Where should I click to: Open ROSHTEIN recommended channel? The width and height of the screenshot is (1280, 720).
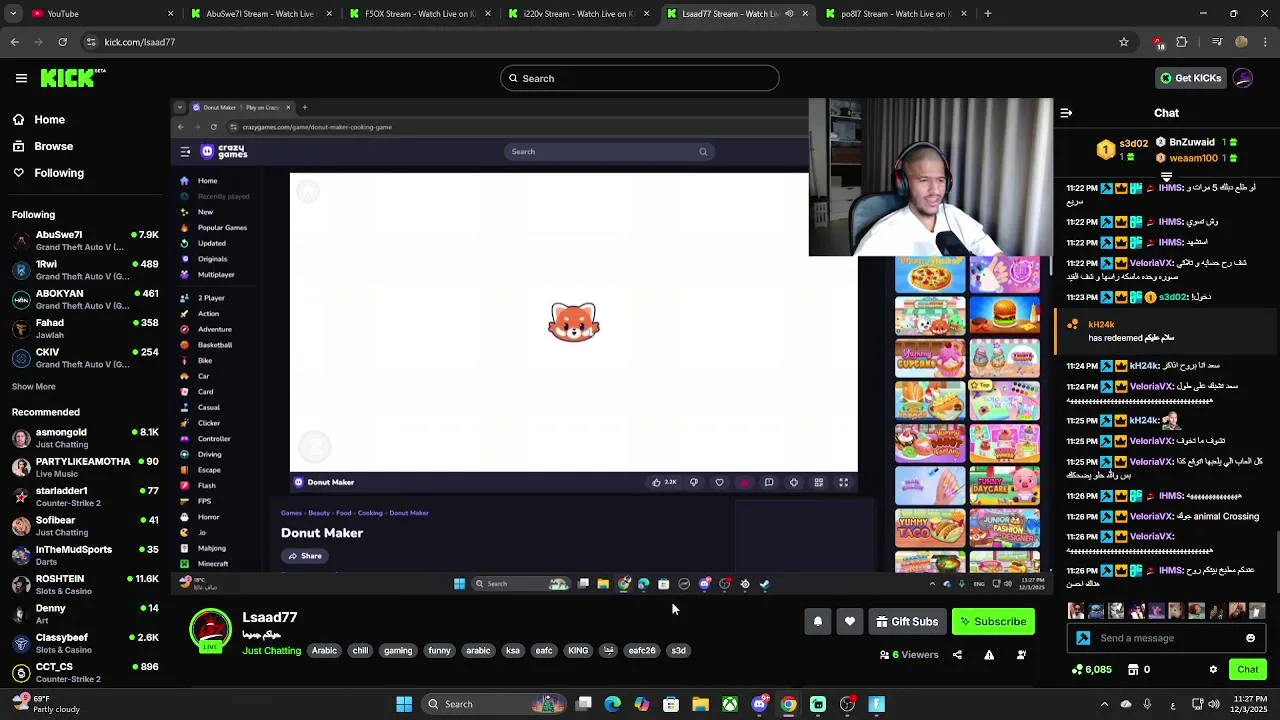point(85,585)
